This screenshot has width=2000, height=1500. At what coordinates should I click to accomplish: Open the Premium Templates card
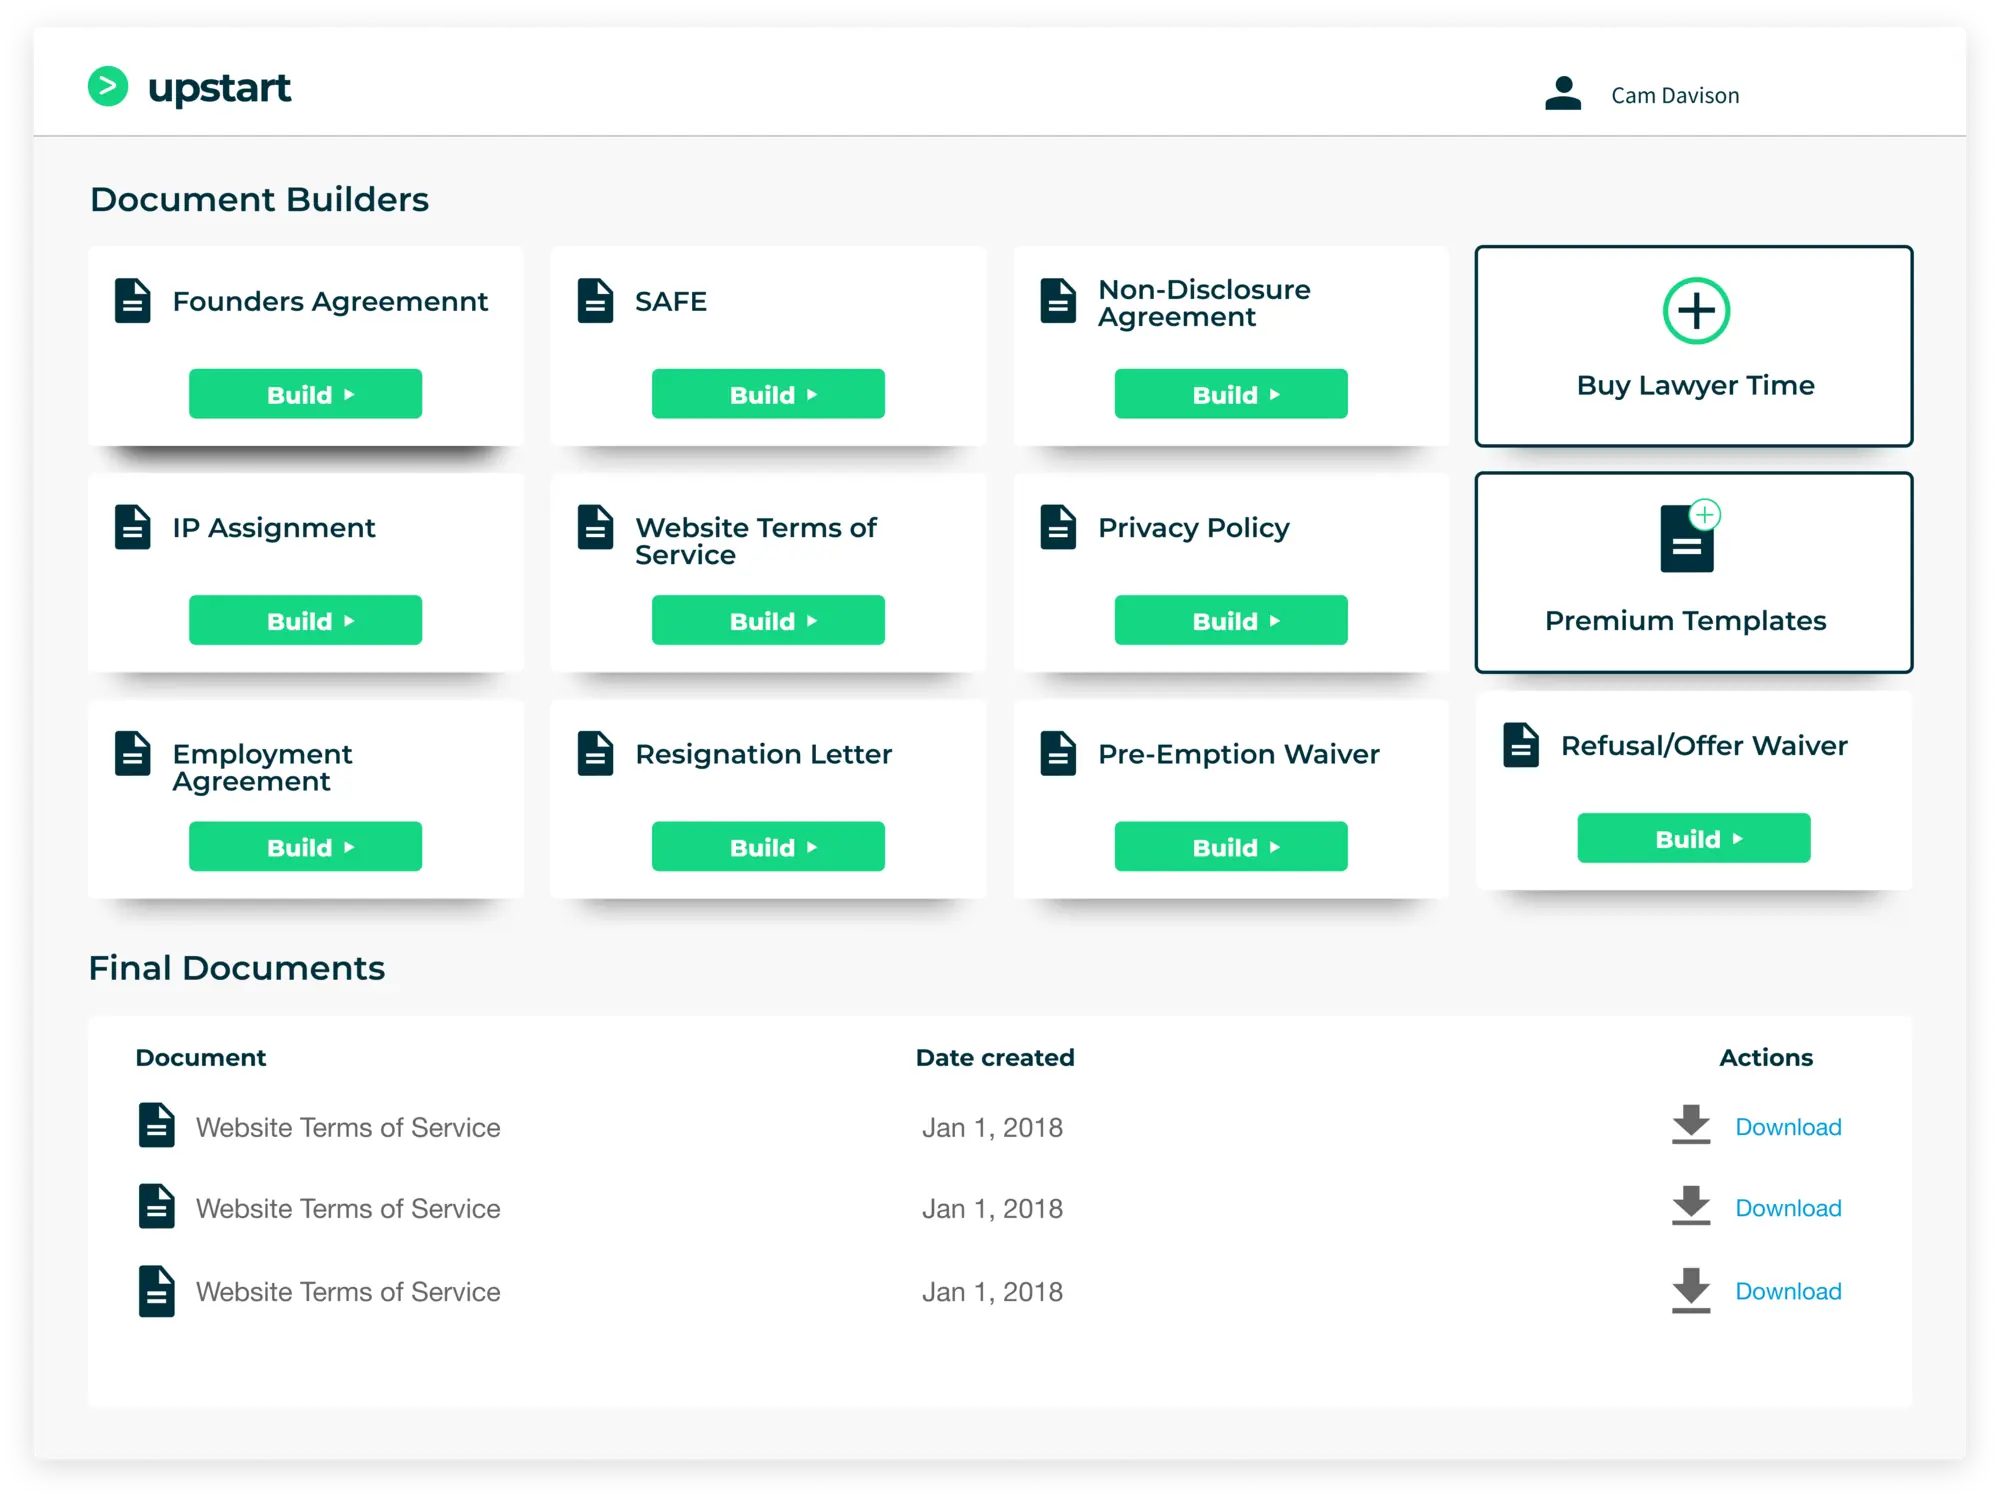coord(1694,573)
